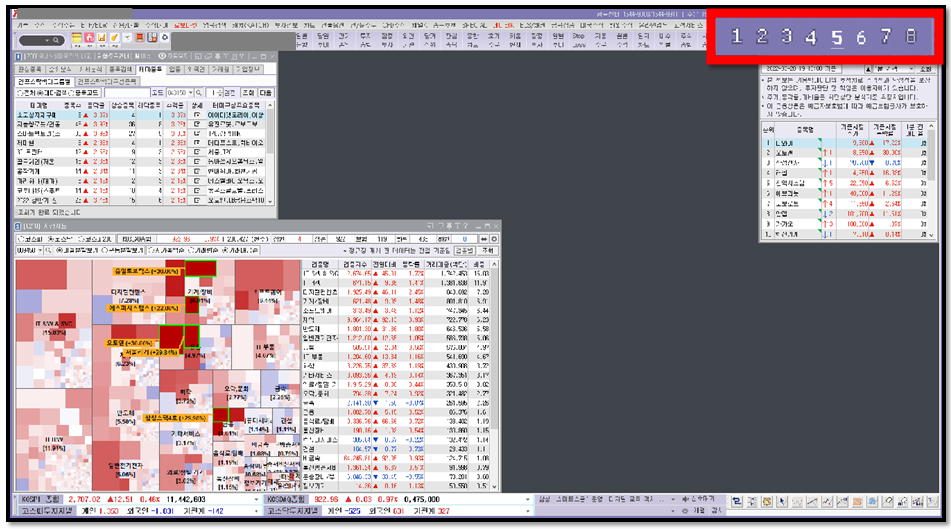Click 조회 button in theme window
The image size is (951, 529).
click(248, 93)
